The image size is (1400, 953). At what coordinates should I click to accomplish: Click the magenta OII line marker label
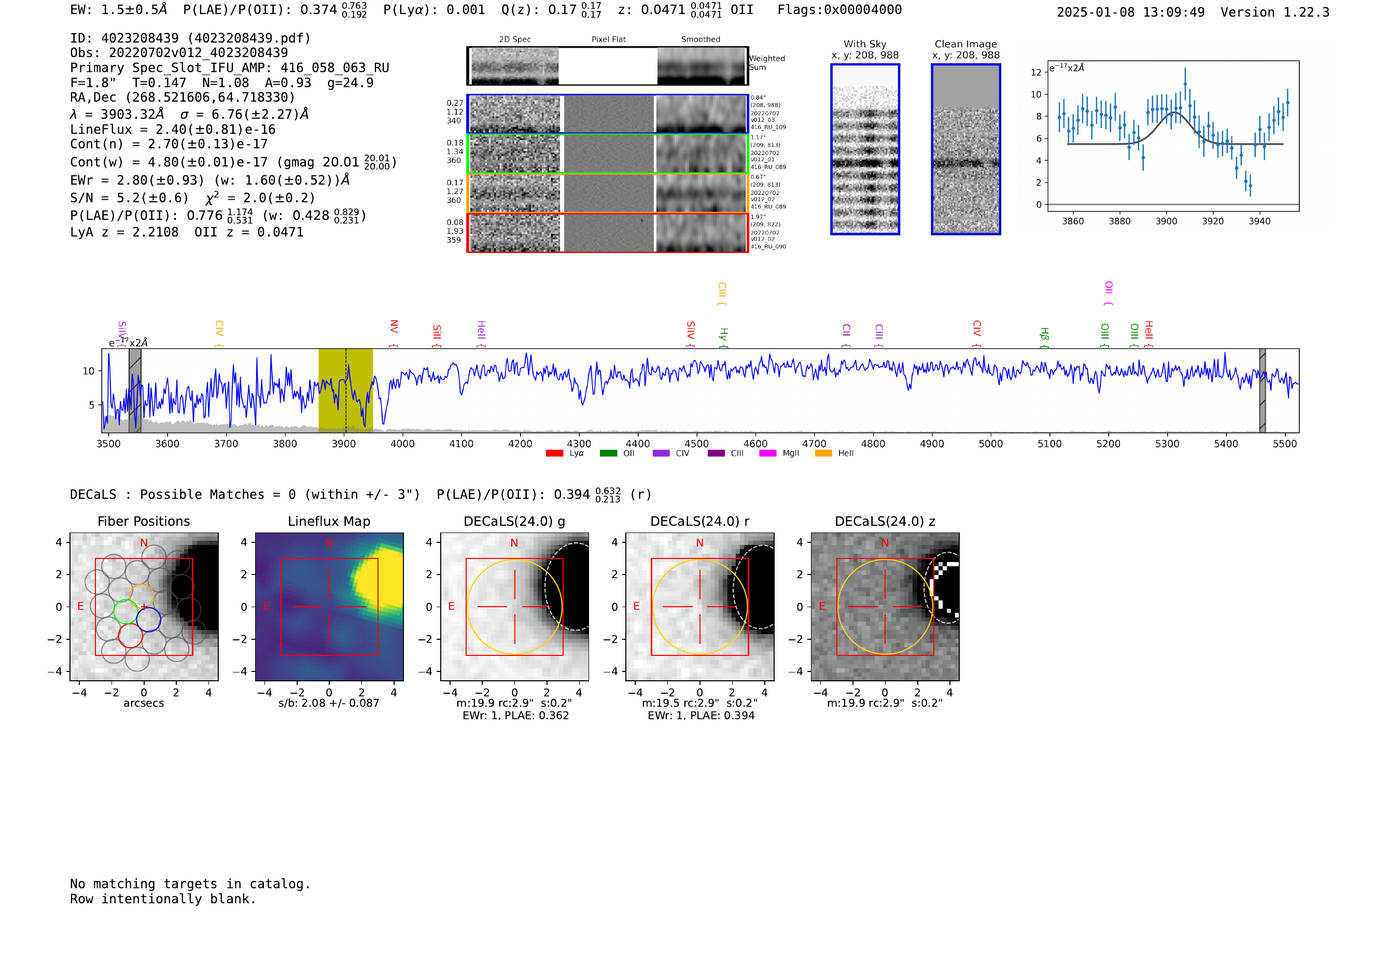[x=1109, y=293]
